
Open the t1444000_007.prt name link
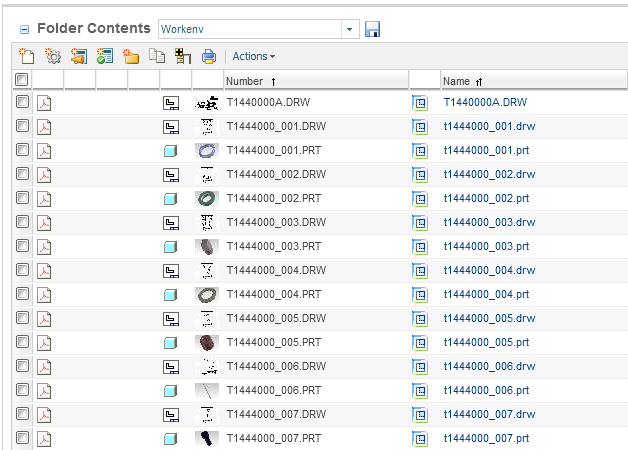[x=486, y=438]
